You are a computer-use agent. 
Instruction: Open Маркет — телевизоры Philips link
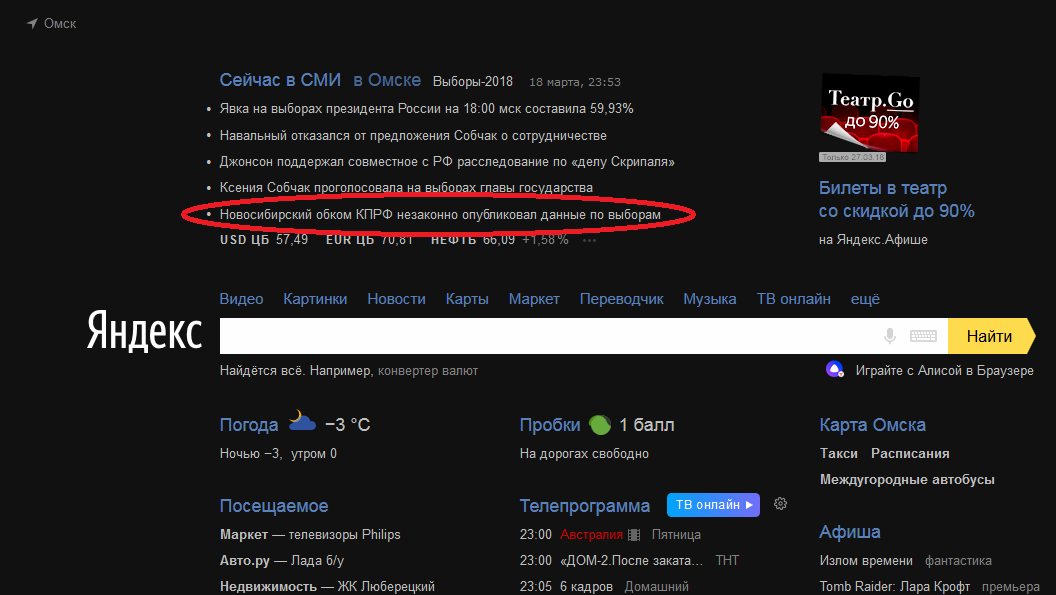coord(310,534)
